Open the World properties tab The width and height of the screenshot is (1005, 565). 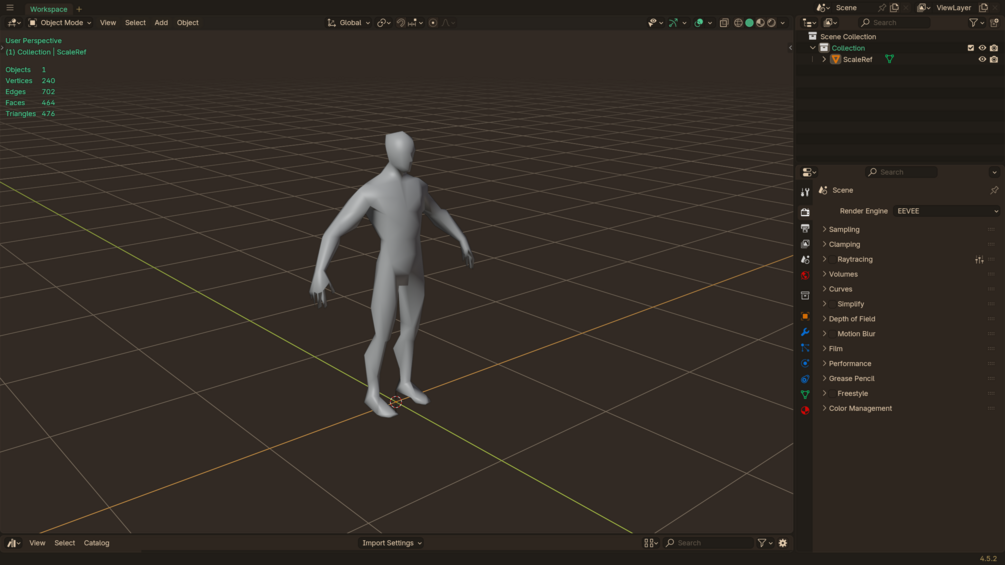(x=805, y=275)
